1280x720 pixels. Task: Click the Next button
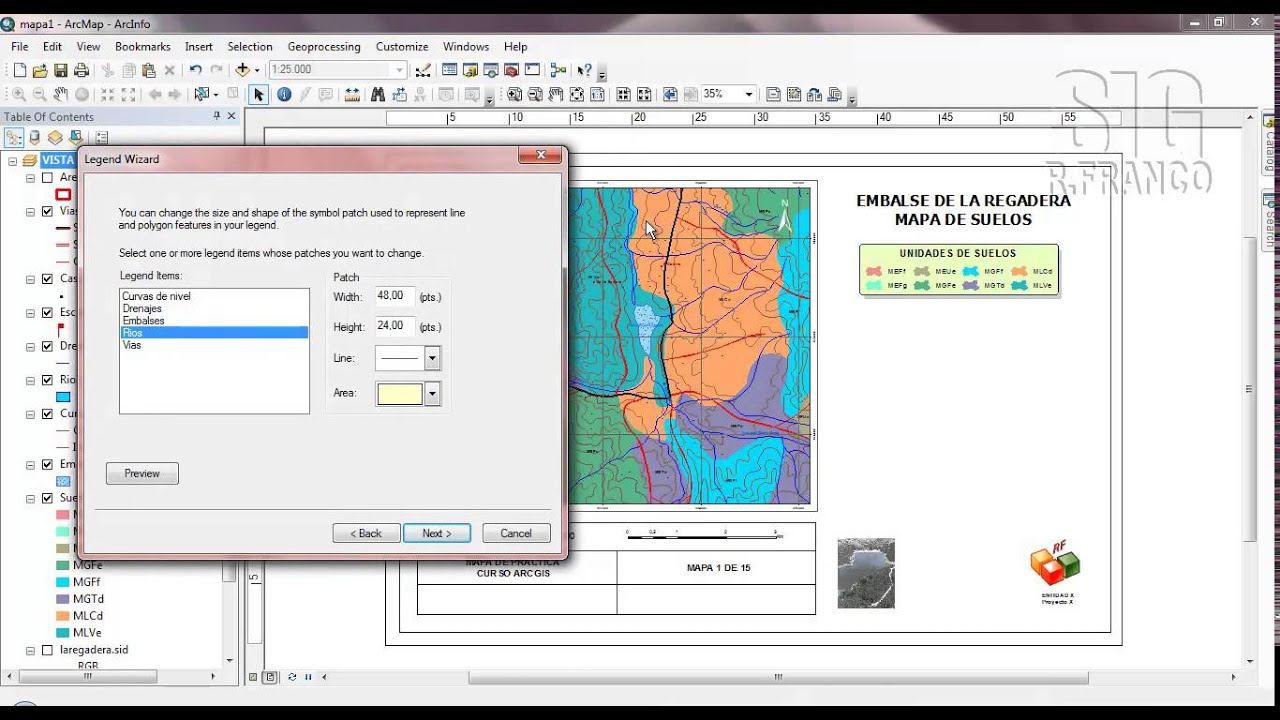437,533
